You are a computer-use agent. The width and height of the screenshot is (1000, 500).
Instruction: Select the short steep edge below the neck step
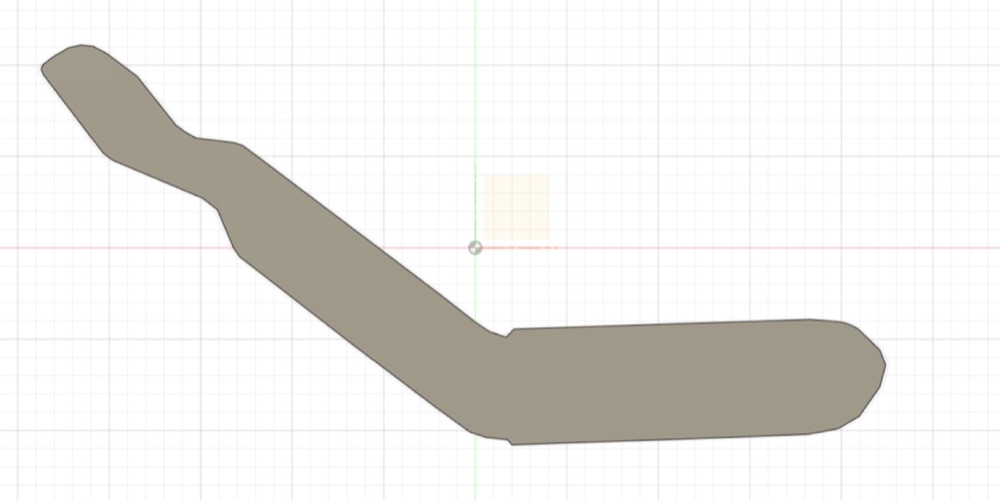[x=225, y=228]
